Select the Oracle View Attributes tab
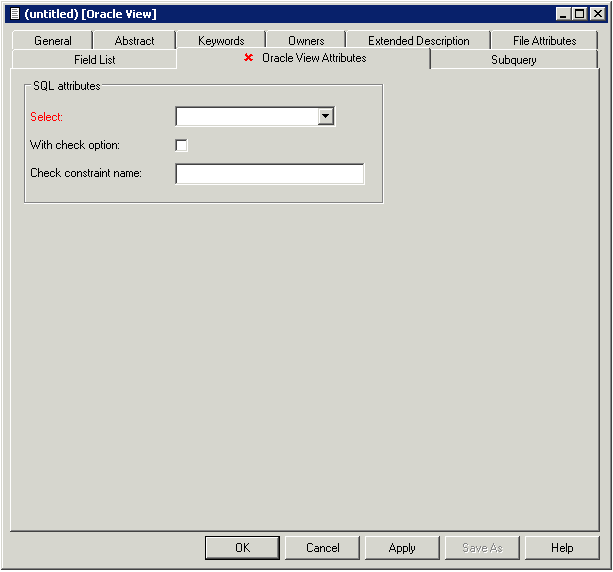Image resolution: width=613 pixels, height=572 pixels. click(313, 59)
